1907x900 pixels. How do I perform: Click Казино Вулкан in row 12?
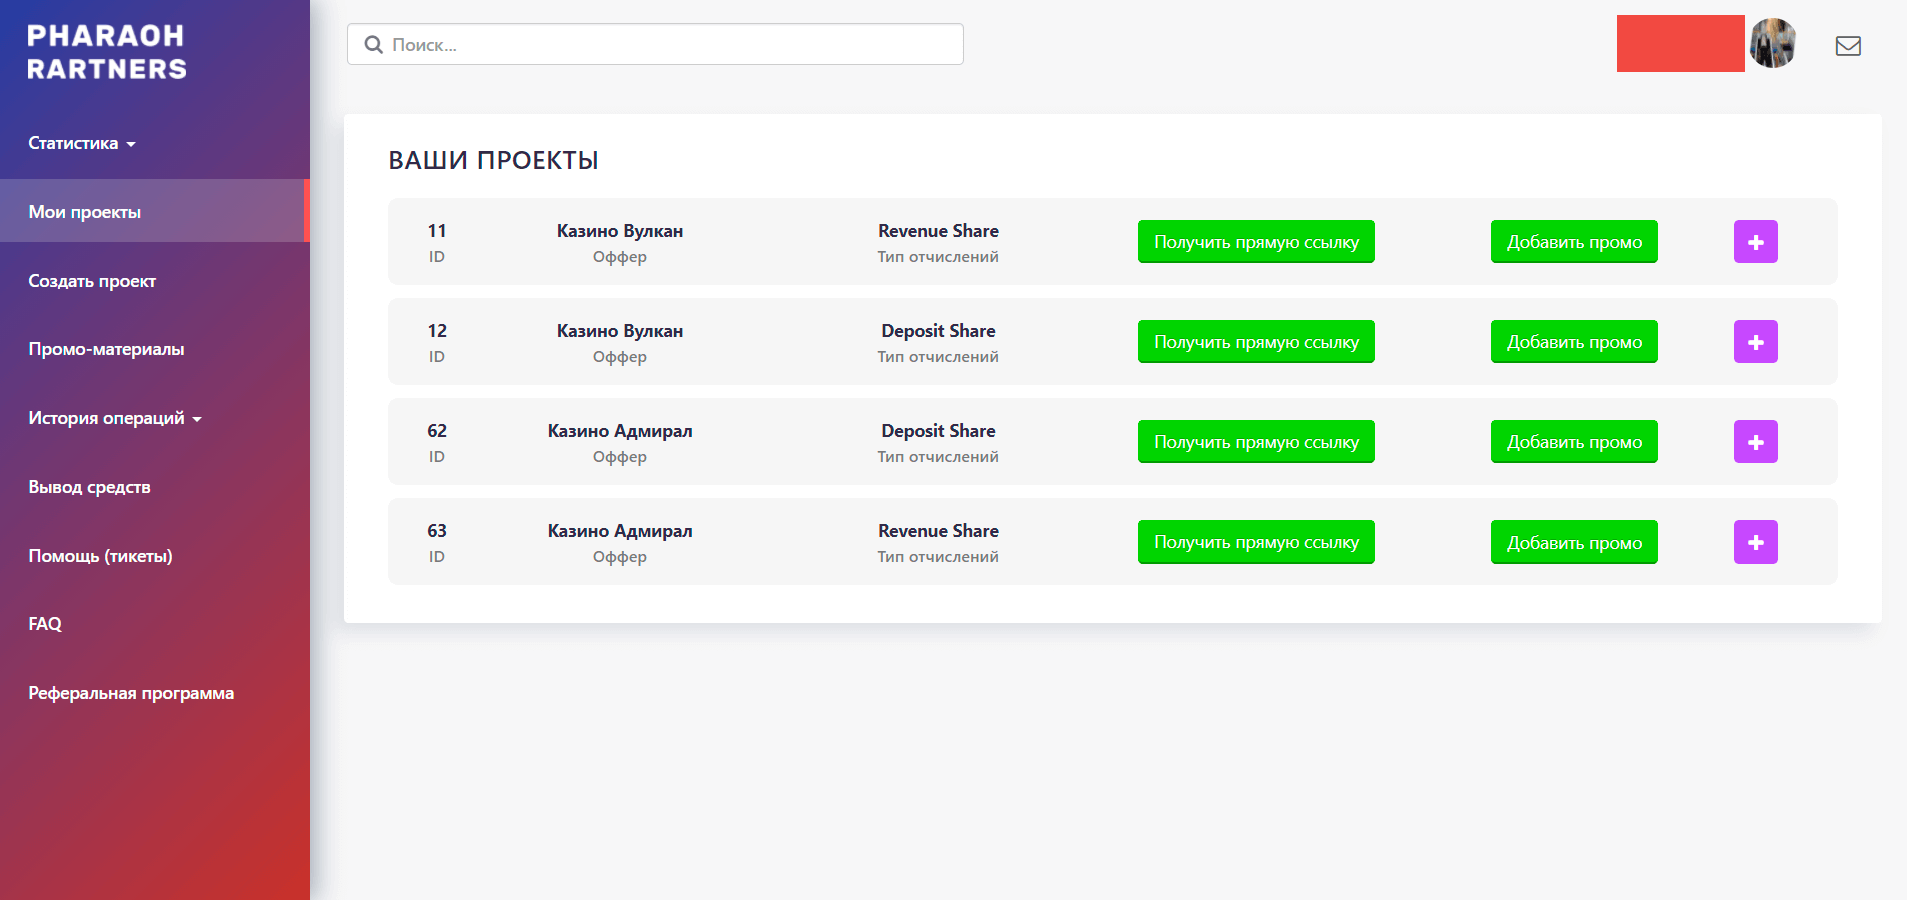click(x=620, y=331)
